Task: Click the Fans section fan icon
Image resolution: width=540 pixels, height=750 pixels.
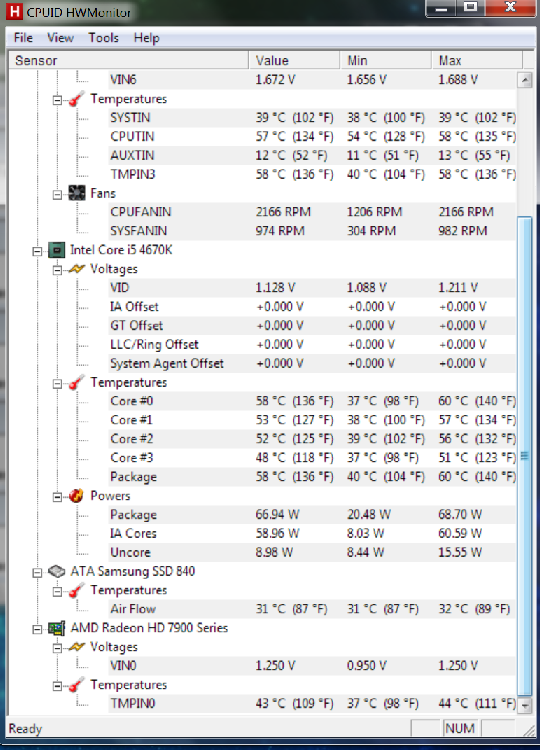Action: [x=77, y=193]
